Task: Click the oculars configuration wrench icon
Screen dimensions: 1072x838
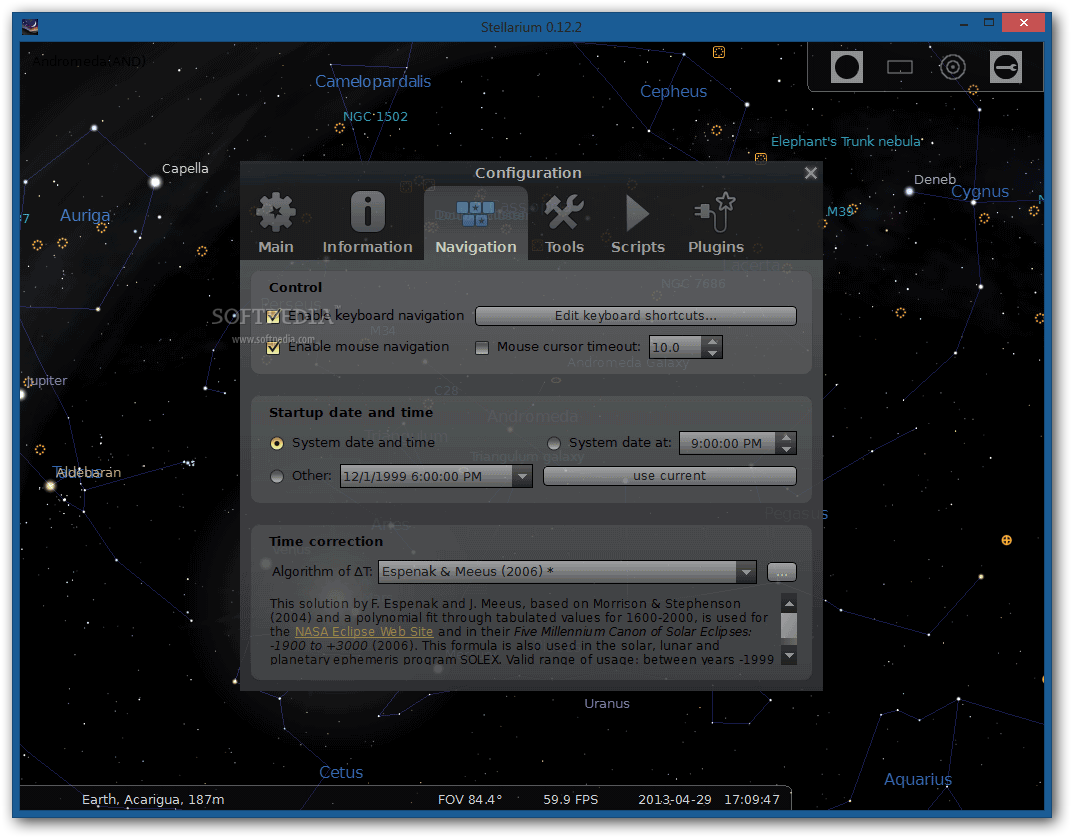Action: point(1006,67)
